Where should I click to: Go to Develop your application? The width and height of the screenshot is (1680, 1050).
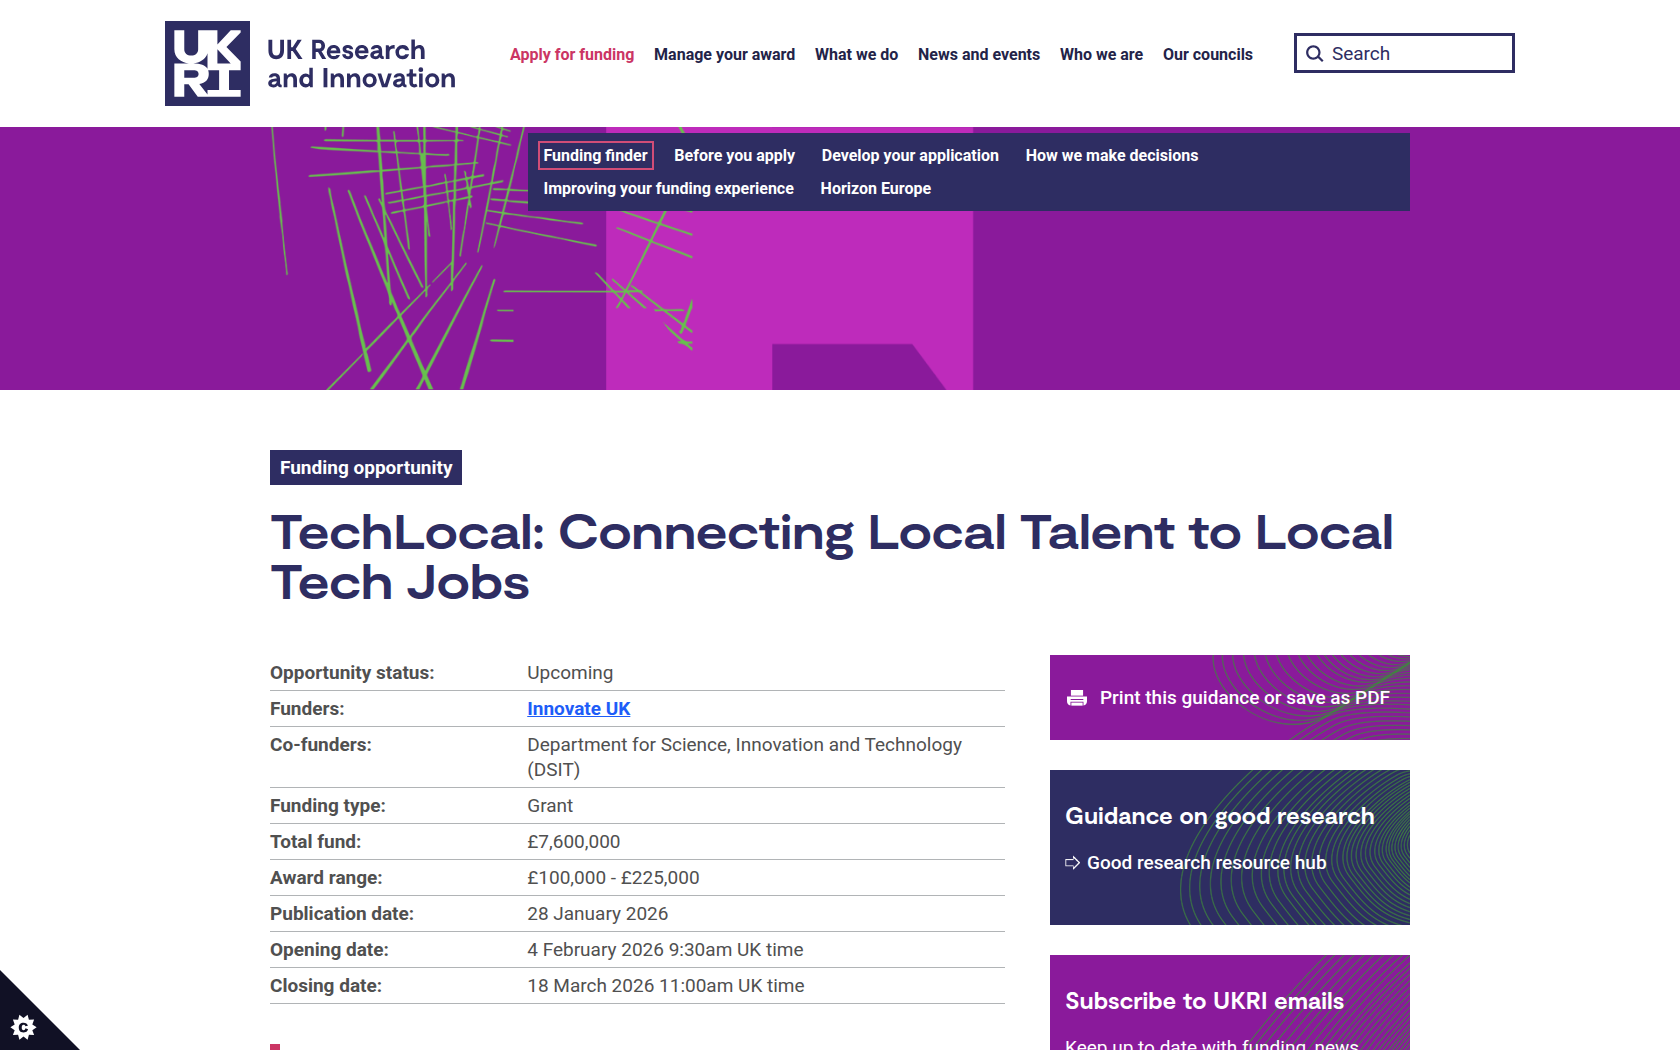[909, 155]
